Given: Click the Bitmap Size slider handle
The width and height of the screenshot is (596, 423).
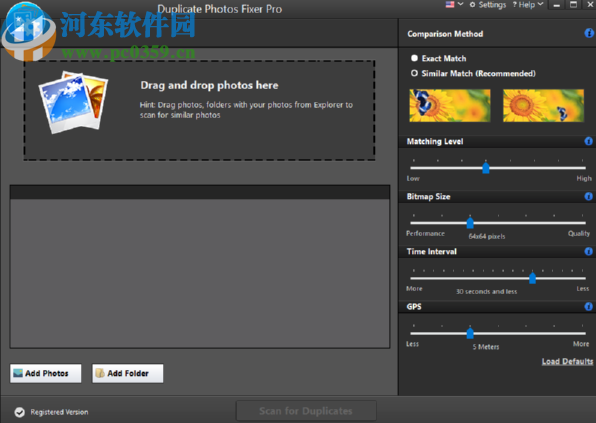Looking at the screenshot, I should coord(470,223).
